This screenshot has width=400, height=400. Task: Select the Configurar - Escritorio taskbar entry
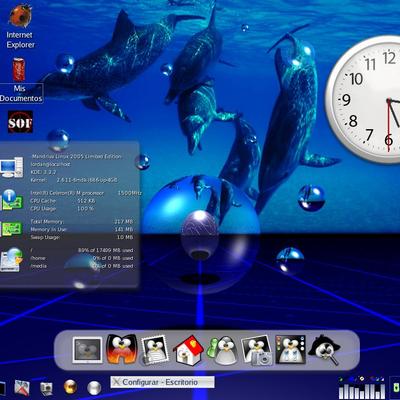(x=162, y=382)
